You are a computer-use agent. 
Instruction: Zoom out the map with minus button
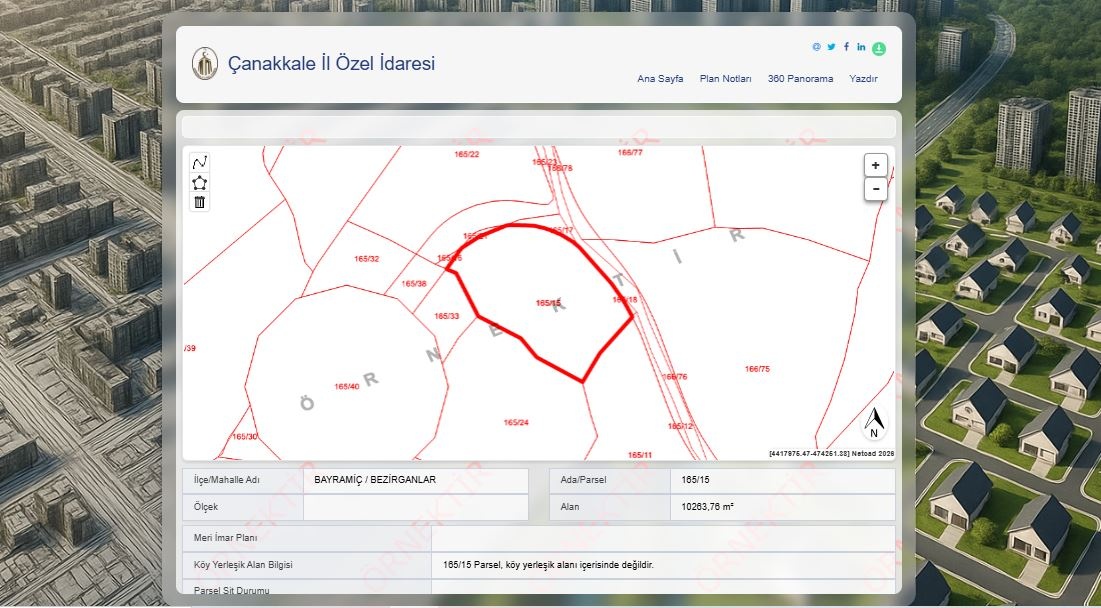(x=876, y=189)
